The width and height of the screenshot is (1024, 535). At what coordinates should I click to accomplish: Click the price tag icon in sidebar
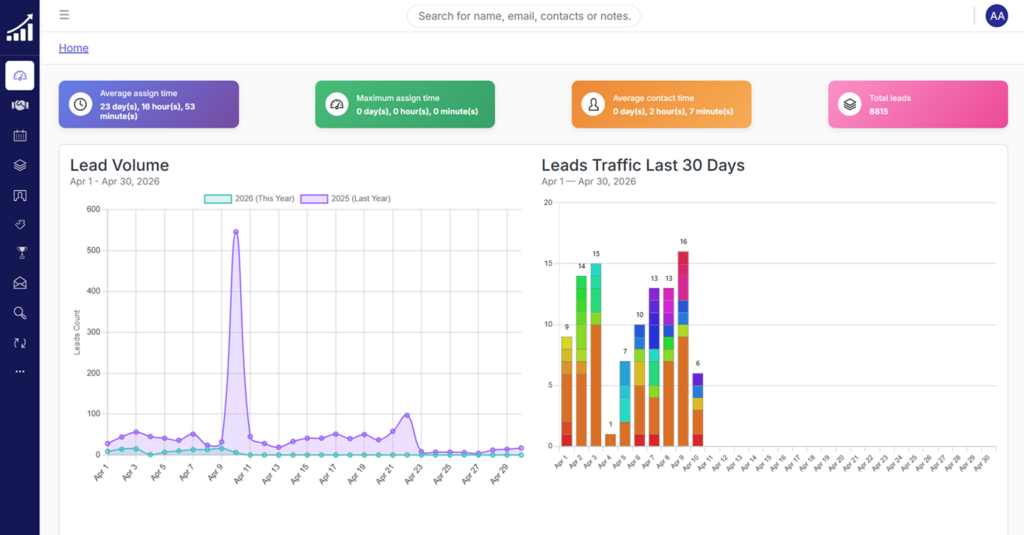pos(20,224)
